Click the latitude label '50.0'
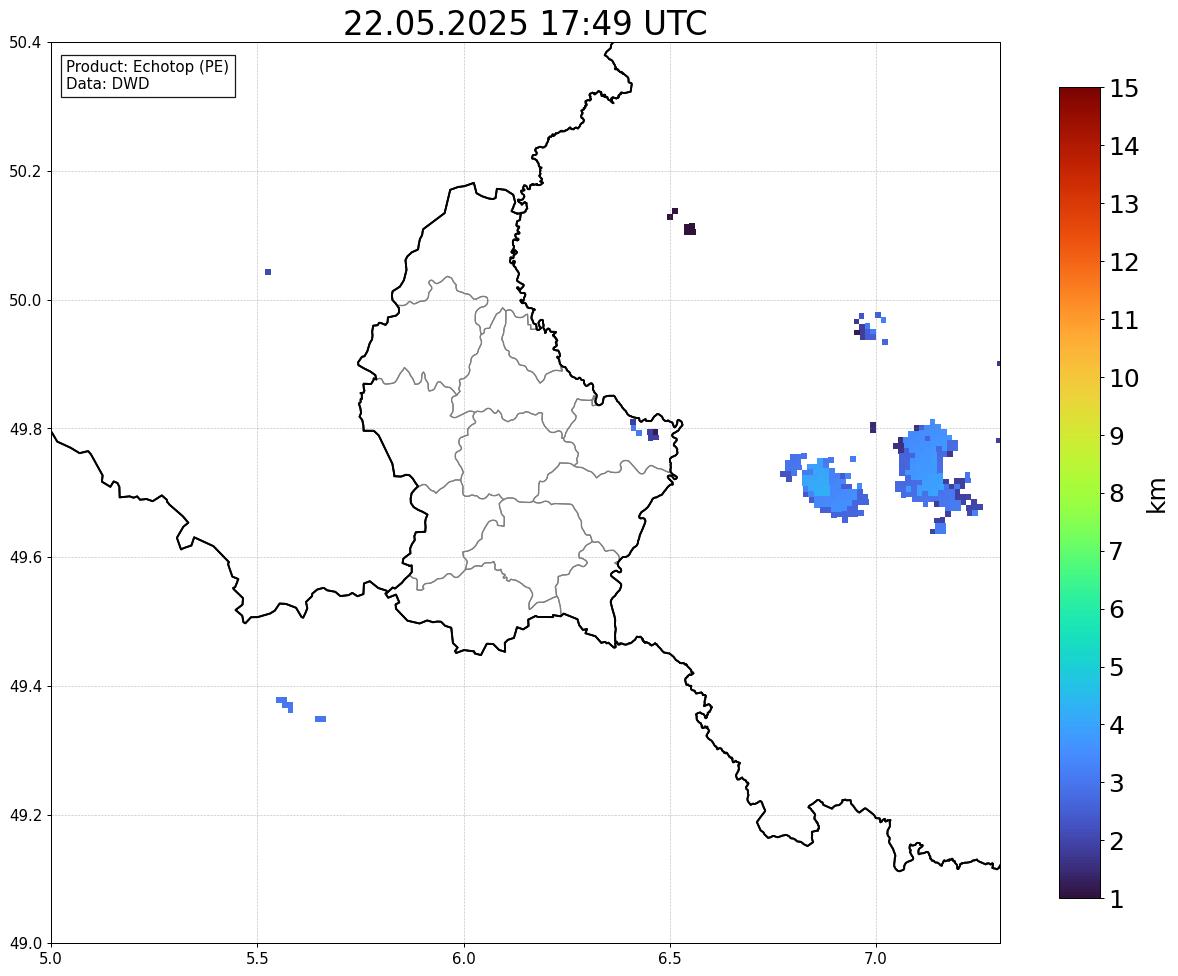 pyautogui.click(x=24, y=301)
